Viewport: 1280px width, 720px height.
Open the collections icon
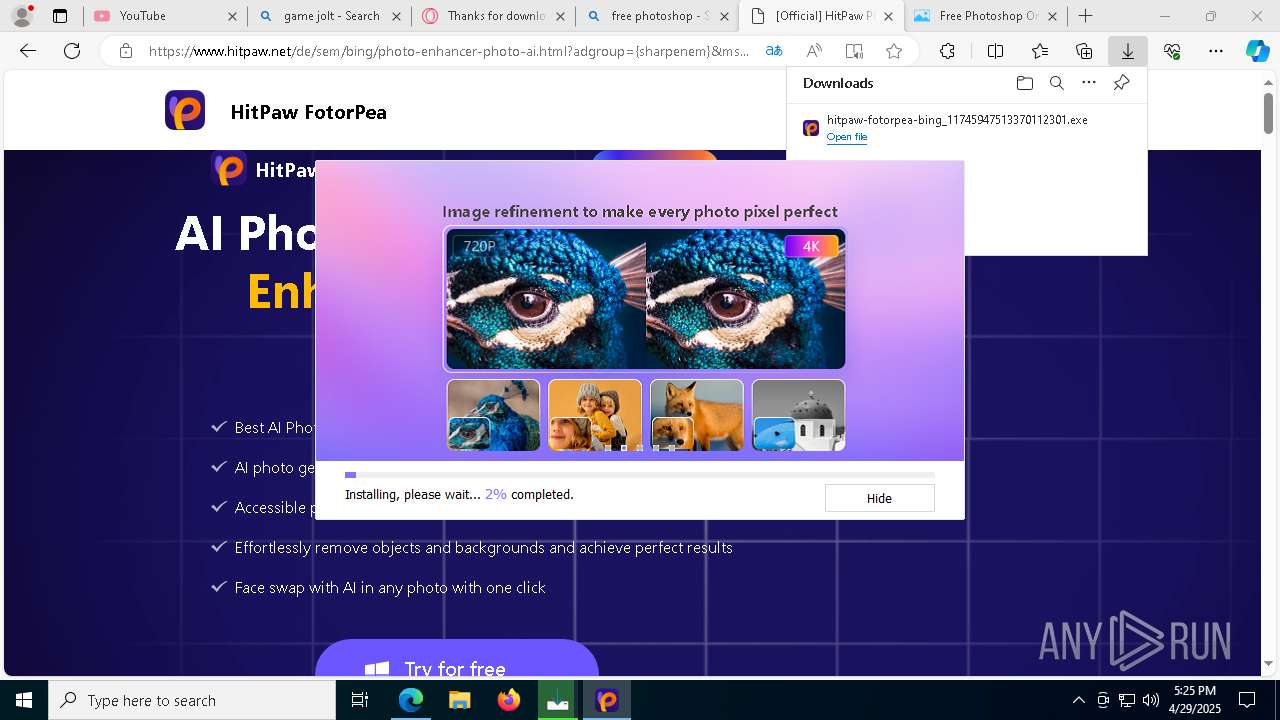point(1084,51)
